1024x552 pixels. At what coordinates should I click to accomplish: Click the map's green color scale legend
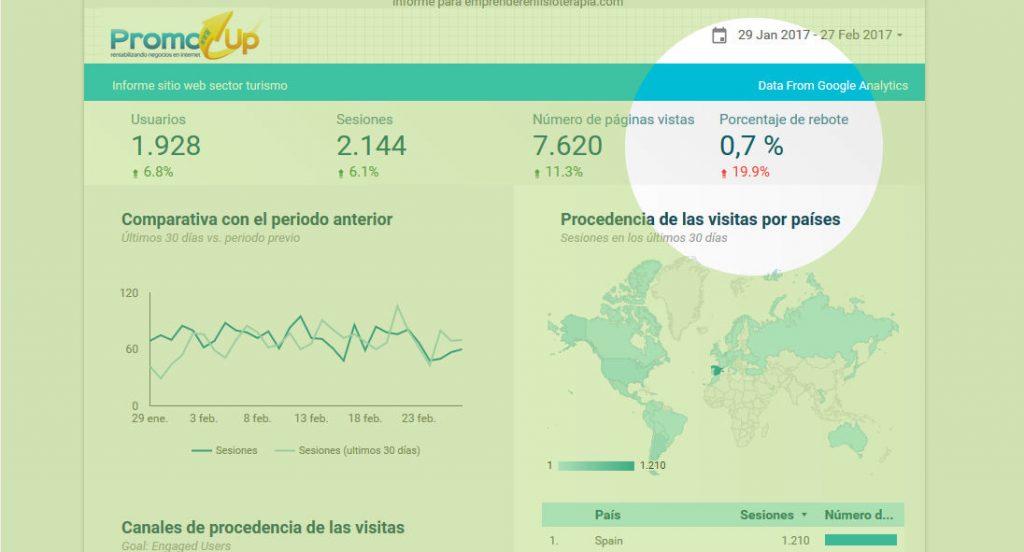(x=596, y=466)
